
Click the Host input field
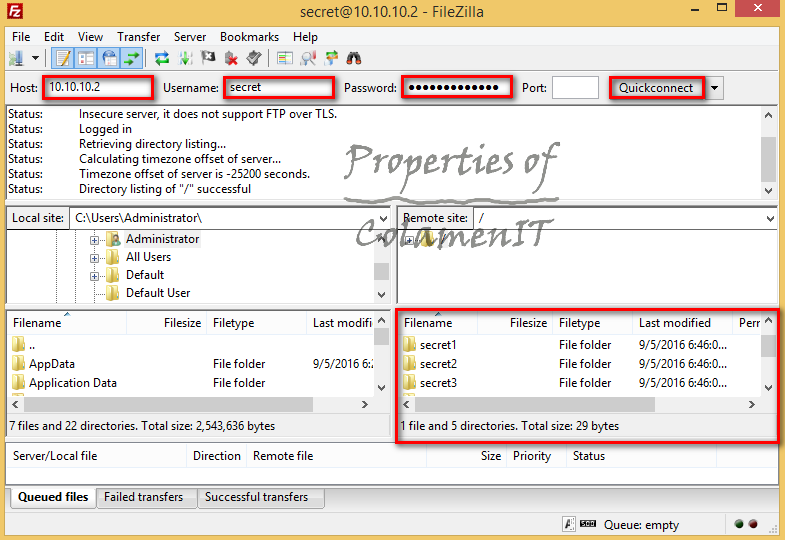pyautogui.click(x=98, y=88)
